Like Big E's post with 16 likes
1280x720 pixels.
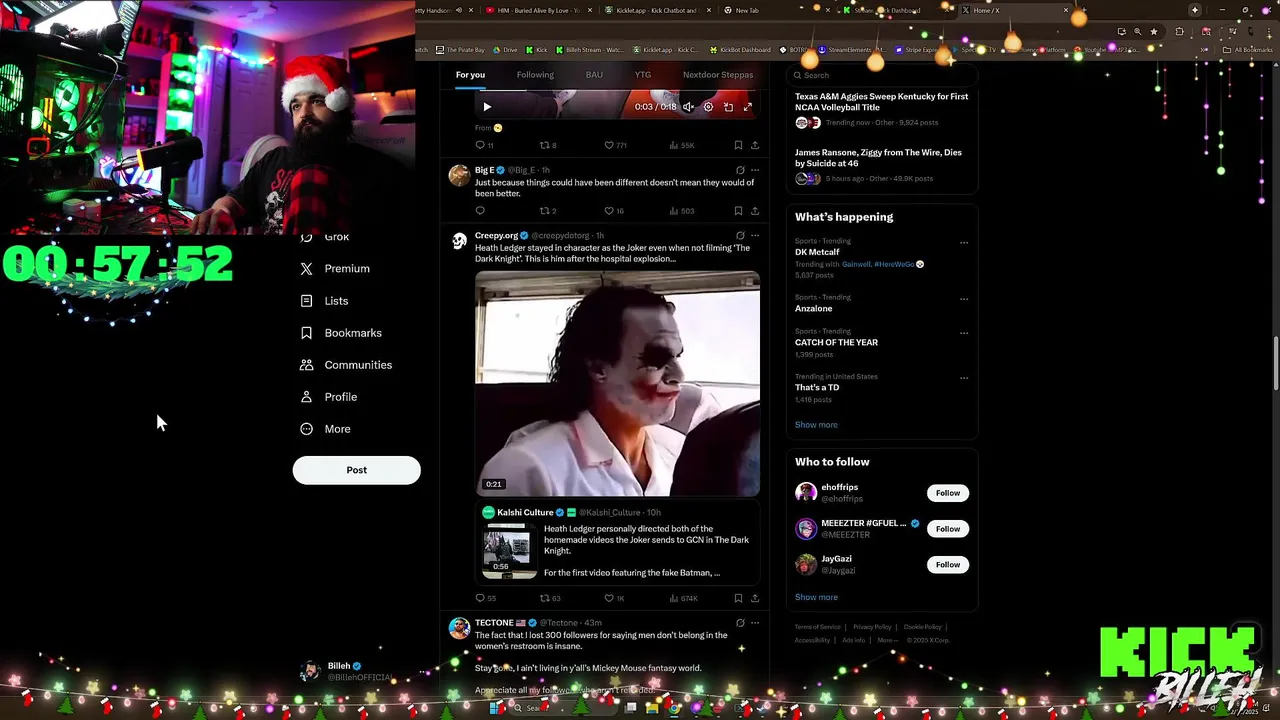coord(614,211)
